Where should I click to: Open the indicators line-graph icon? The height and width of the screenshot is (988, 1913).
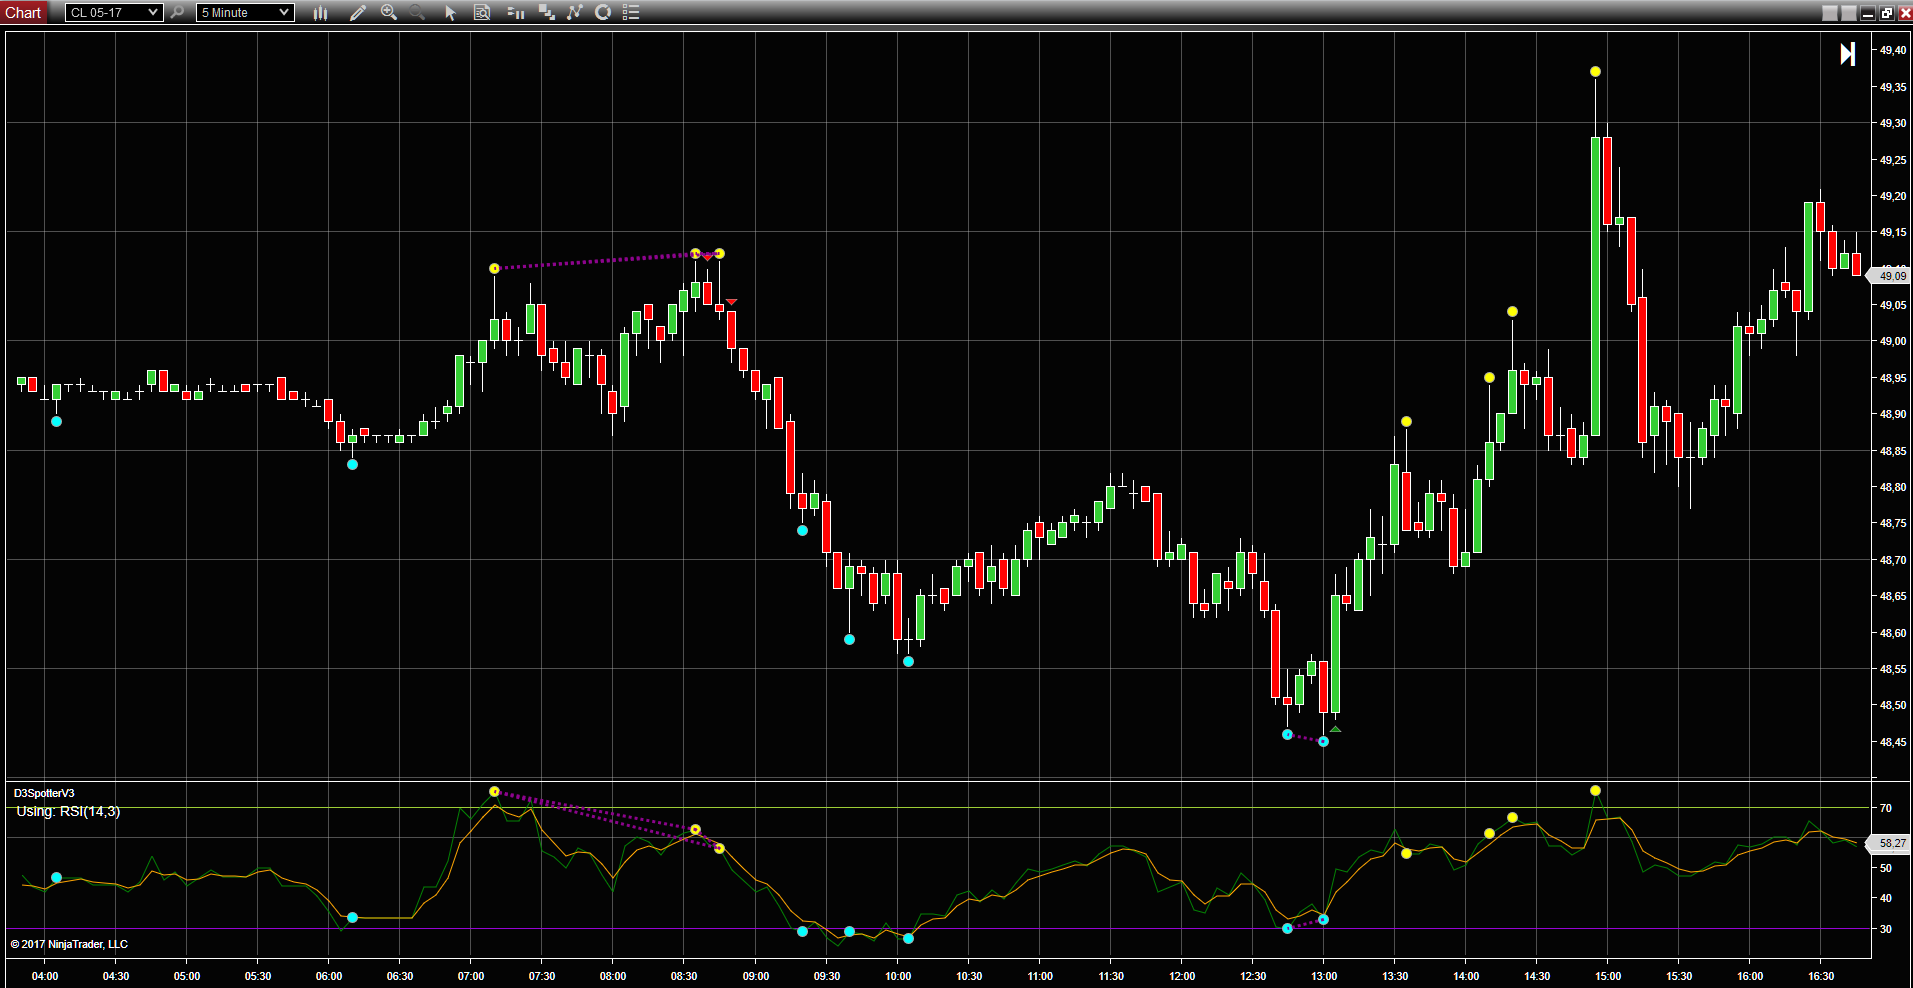(574, 12)
